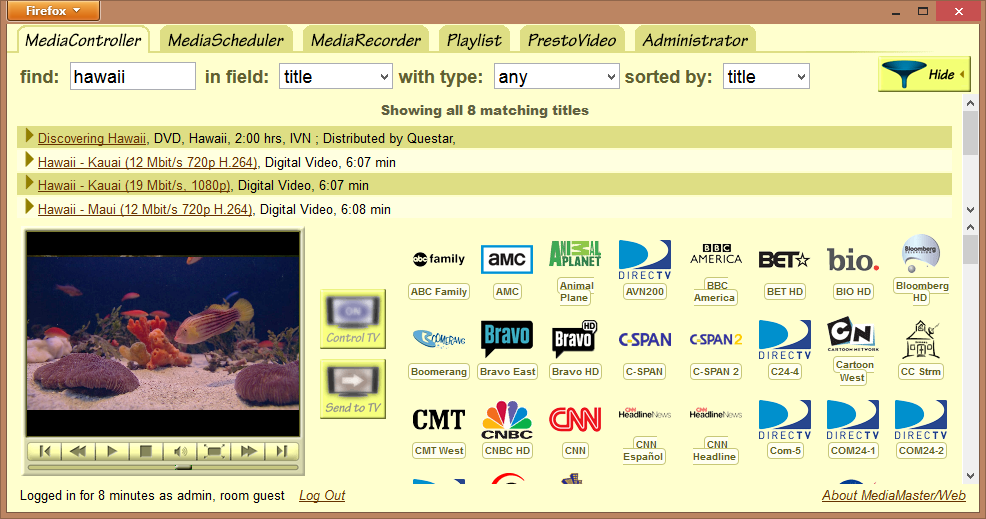
Task: Rewind the video preview
Action: (78, 451)
